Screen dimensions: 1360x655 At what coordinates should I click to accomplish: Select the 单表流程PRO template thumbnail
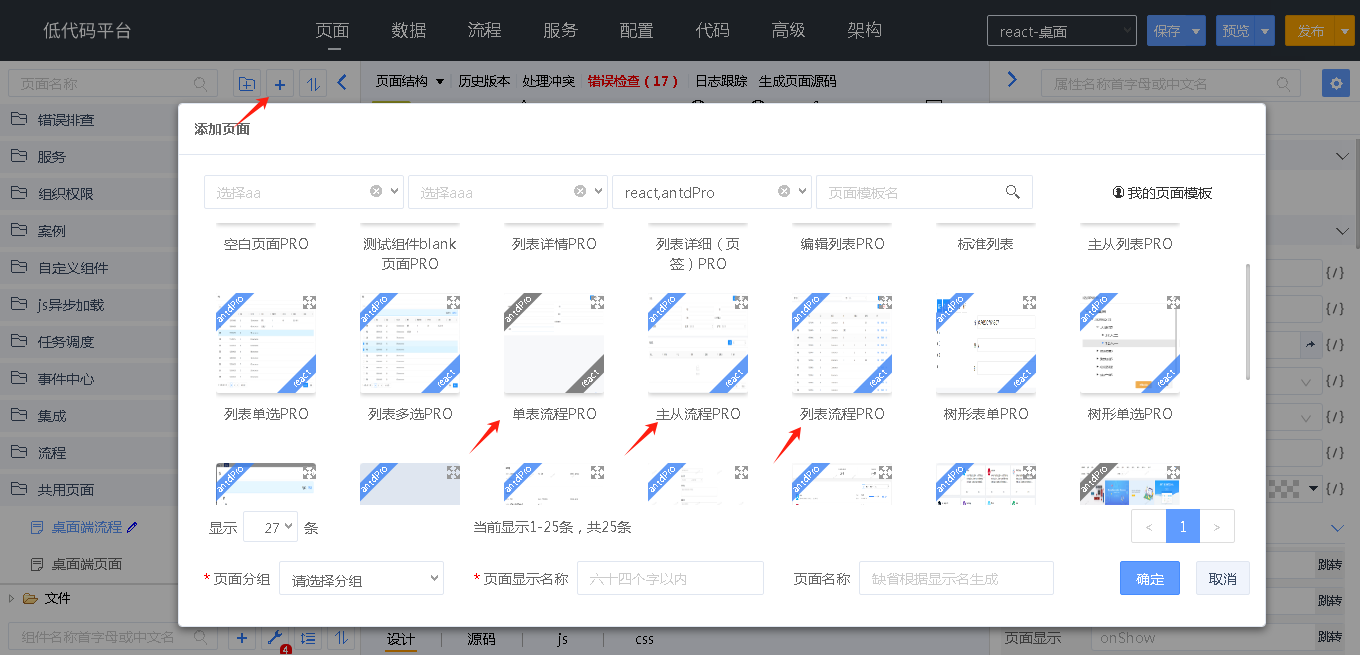[554, 344]
